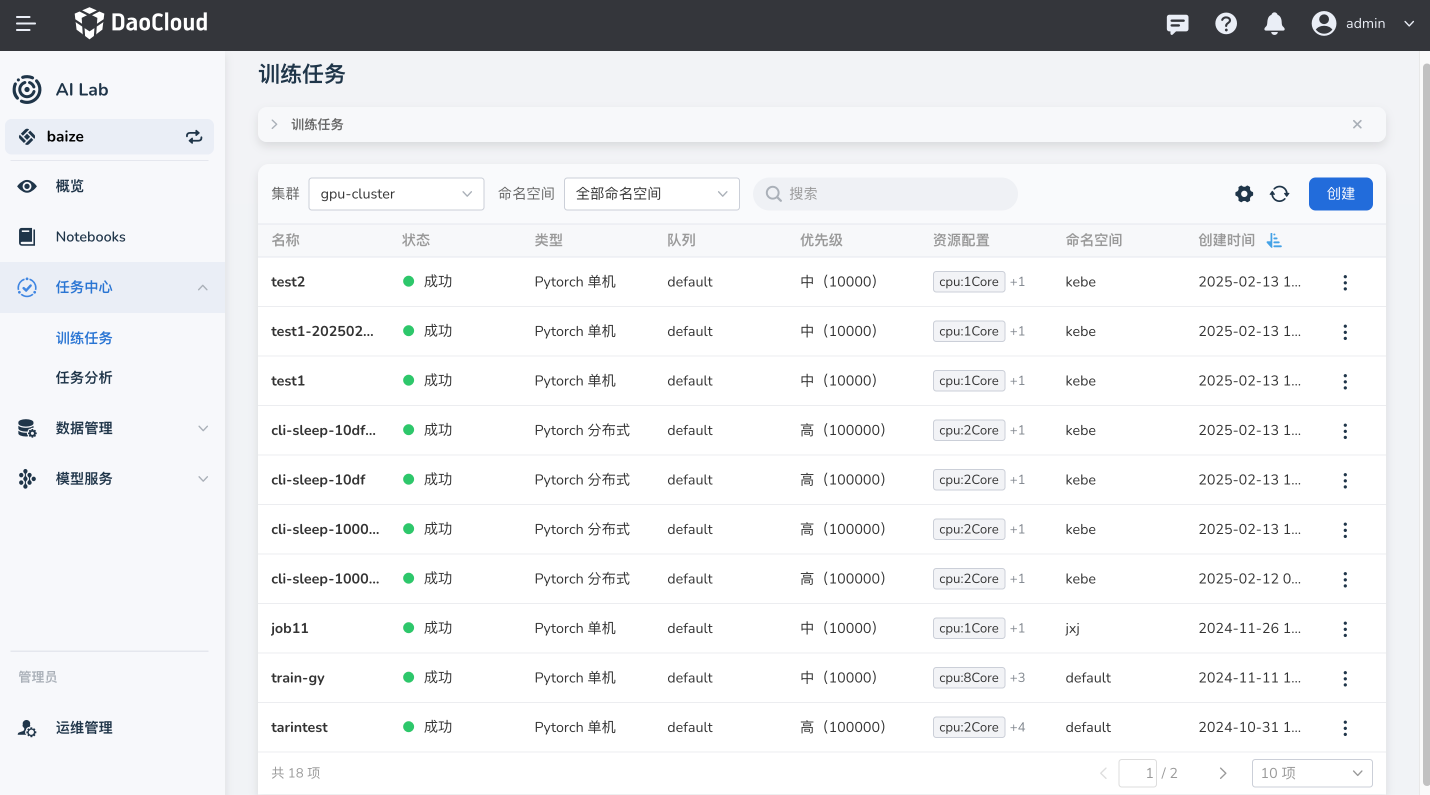This screenshot has height=795, width=1430.
Task: Open the gpu-cluster cluster dropdown
Action: [396, 194]
